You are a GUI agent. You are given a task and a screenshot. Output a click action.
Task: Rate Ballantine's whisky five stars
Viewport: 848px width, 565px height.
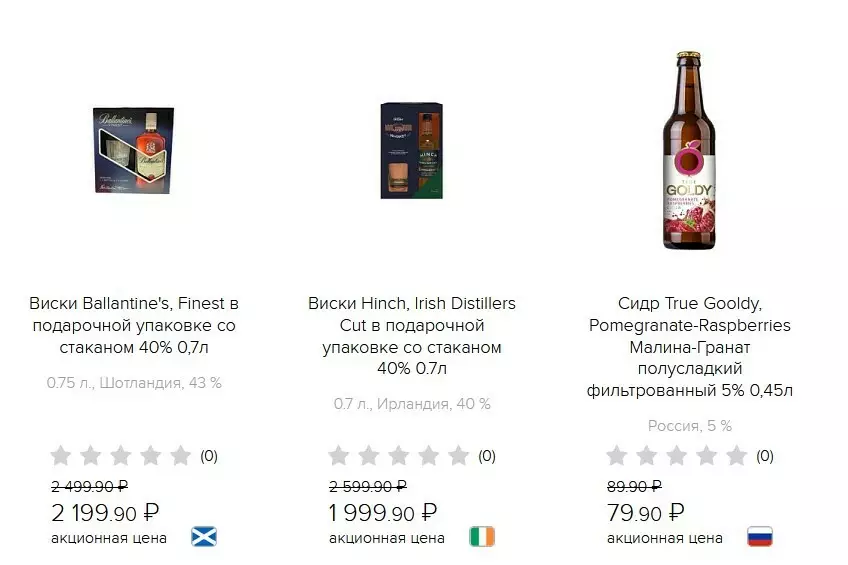[181, 456]
